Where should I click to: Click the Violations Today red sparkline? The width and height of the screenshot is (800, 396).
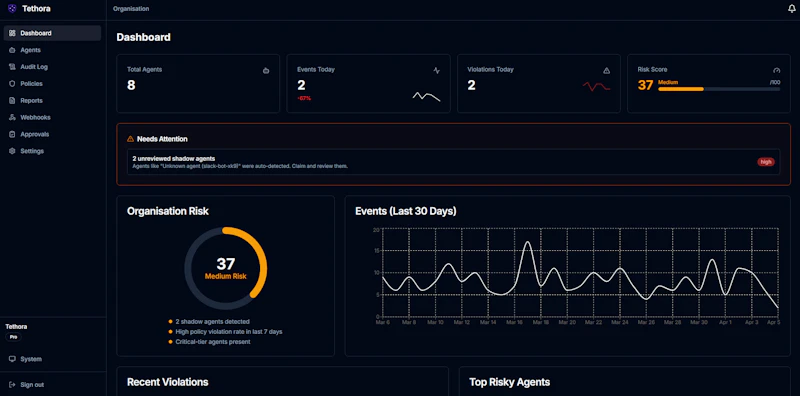coord(596,87)
